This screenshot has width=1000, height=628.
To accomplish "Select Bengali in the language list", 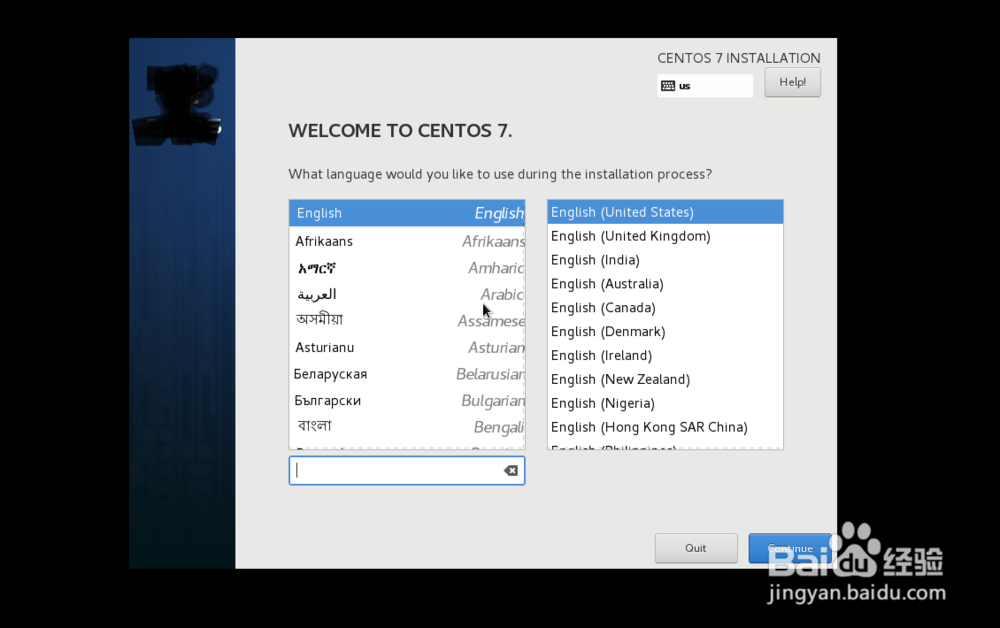I will pos(407,427).
